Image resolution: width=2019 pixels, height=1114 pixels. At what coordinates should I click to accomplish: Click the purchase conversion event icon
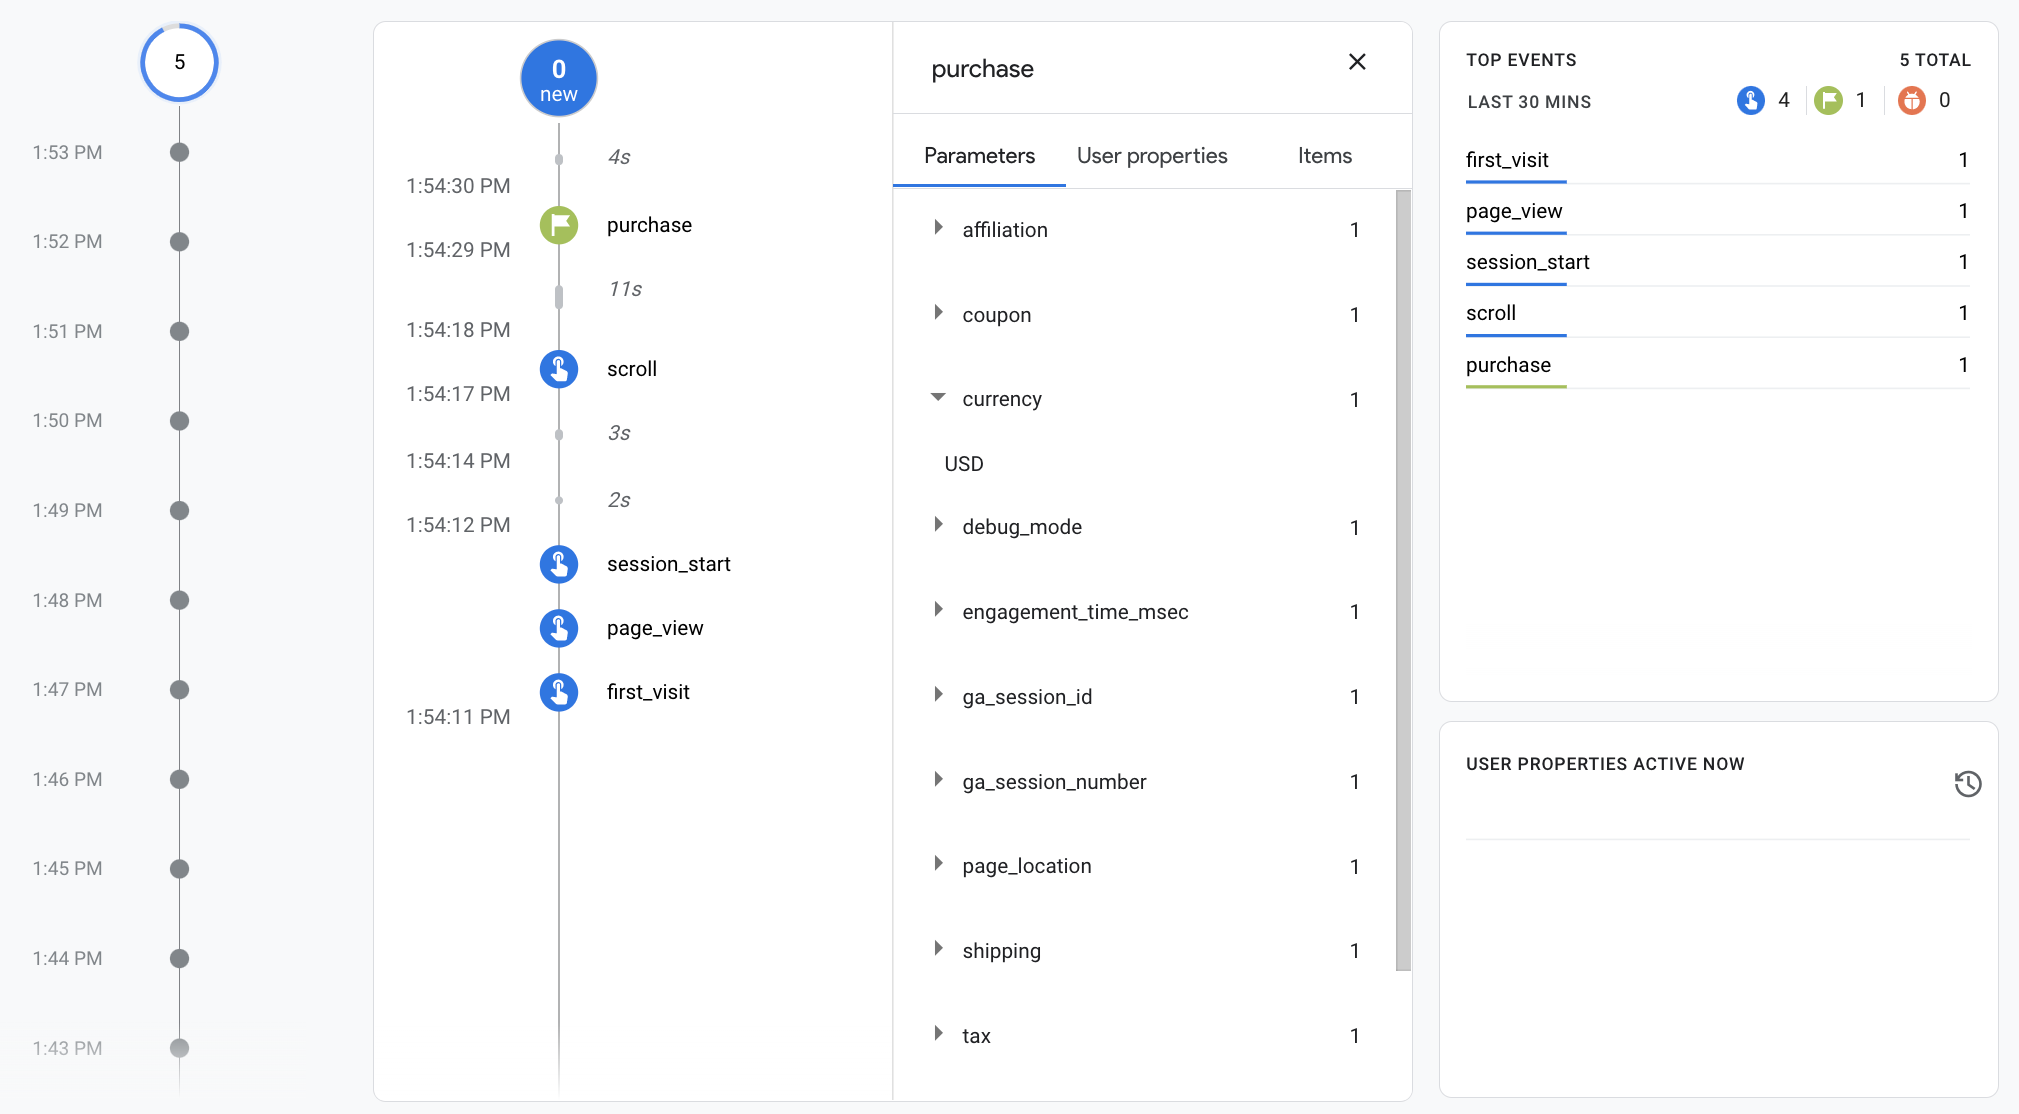click(x=561, y=224)
